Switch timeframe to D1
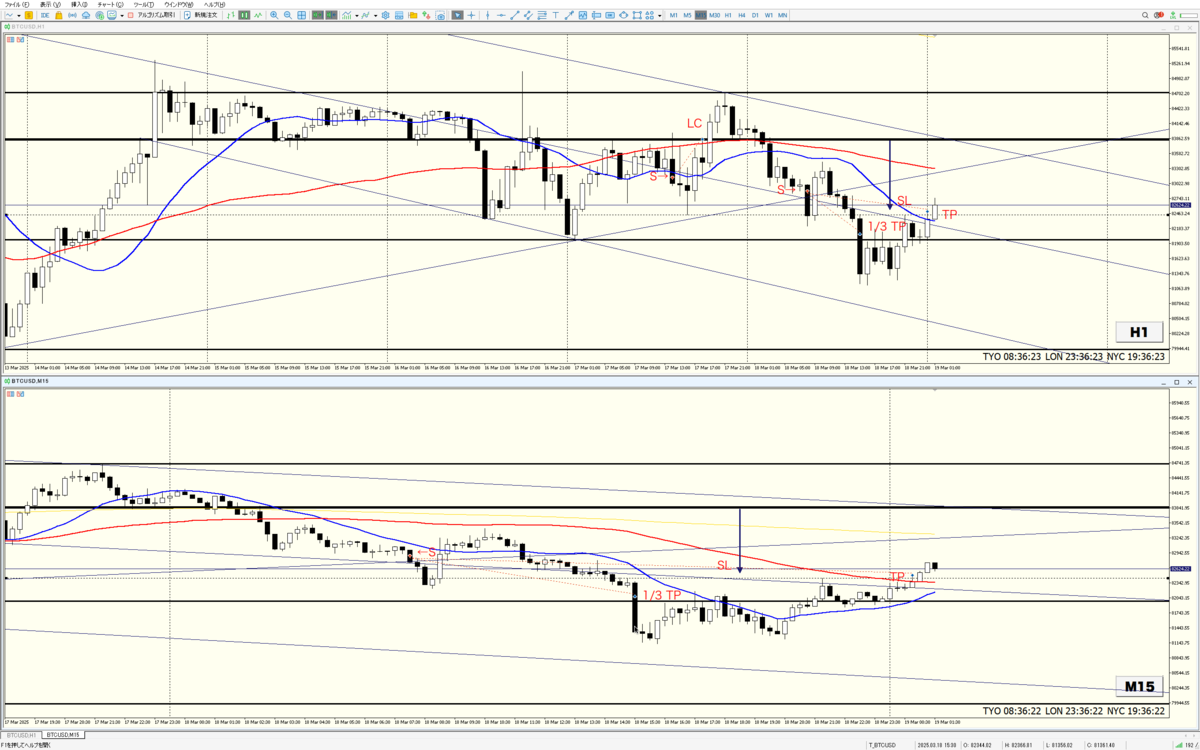Screen dimensions: 1200x750 (x=755, y=15)
